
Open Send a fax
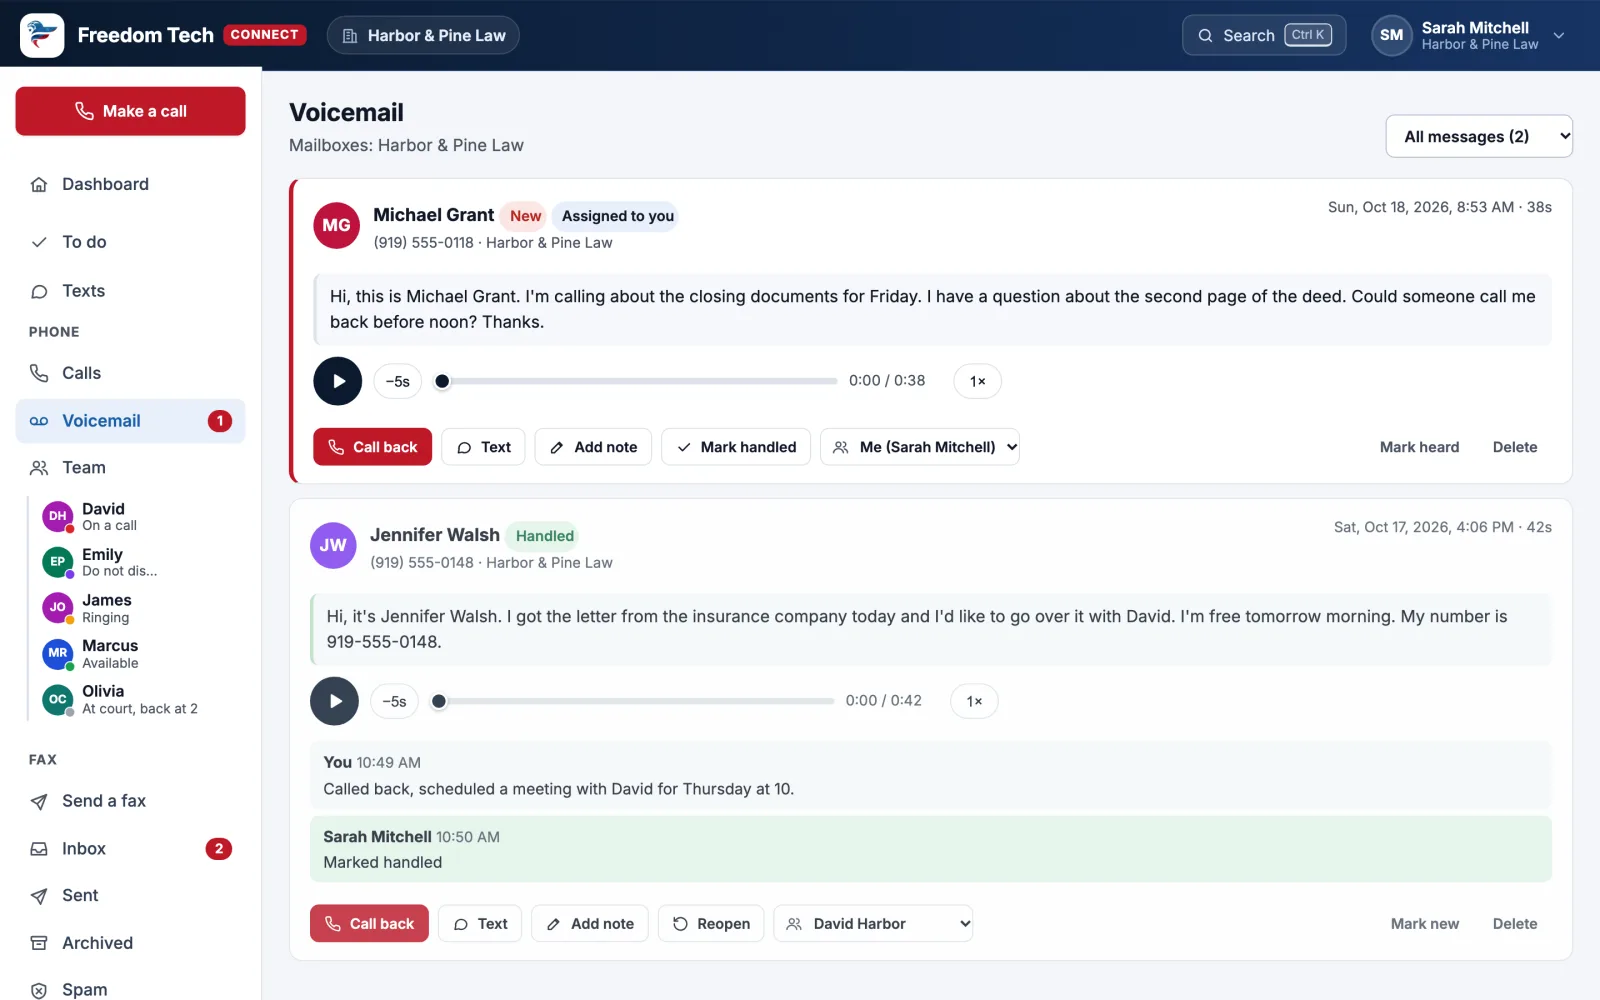130,801
